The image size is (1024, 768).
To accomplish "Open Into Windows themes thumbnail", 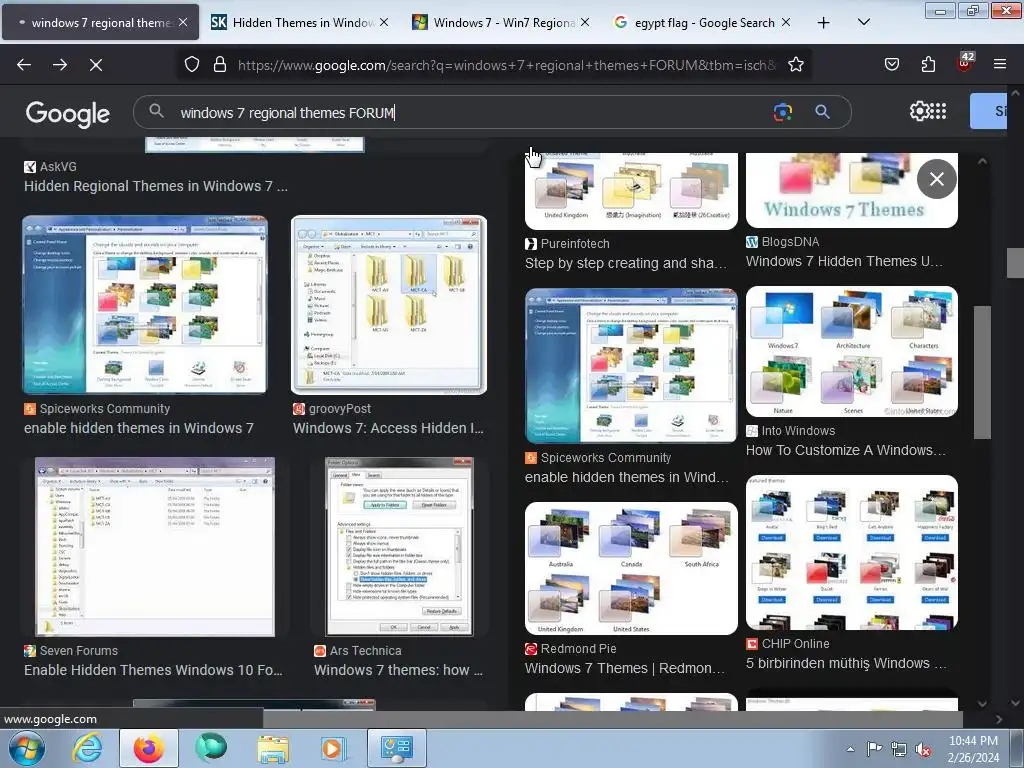I will (x=852, y=351).
